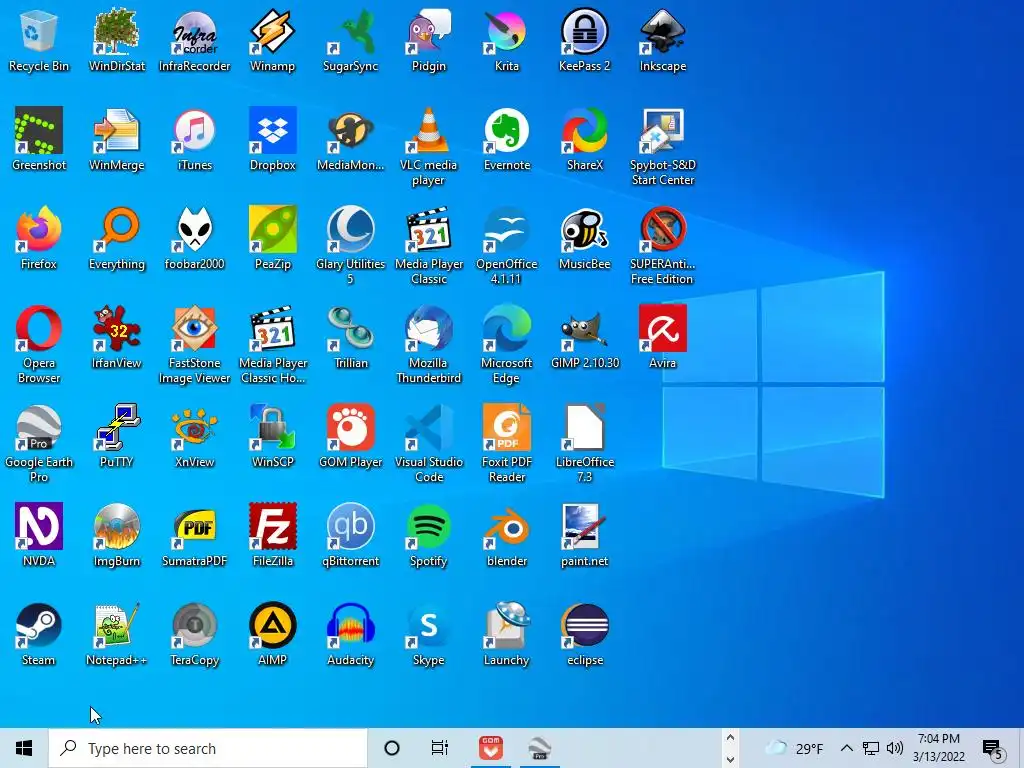Viewport: 1024px width, 768px height.
Task: Click the Mozilla Thunderbird icon
Action: (428, 345)
